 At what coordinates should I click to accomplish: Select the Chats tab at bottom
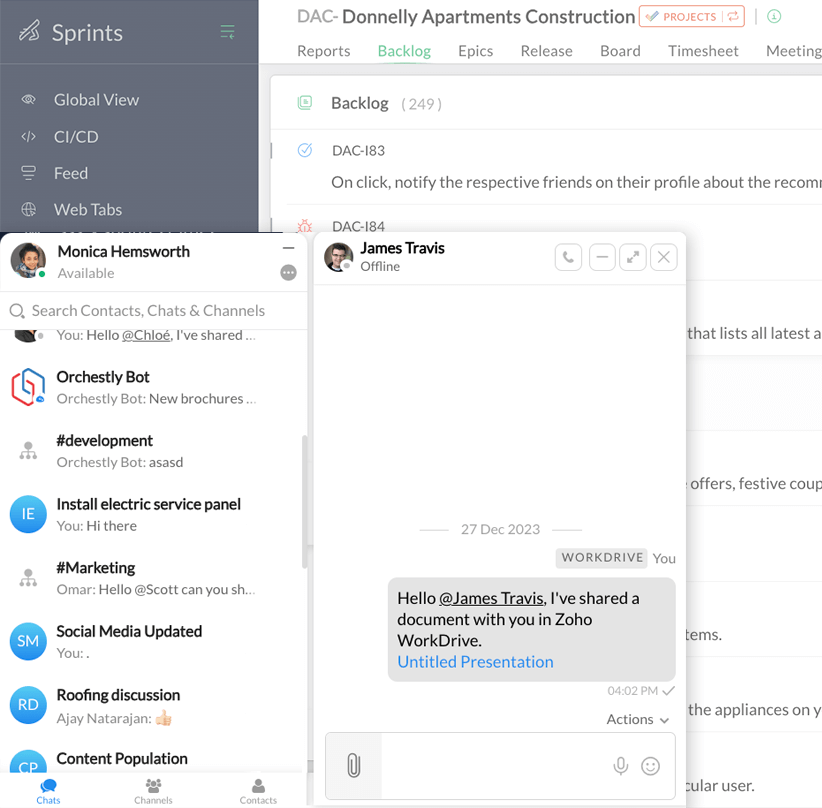coord(48,791)
